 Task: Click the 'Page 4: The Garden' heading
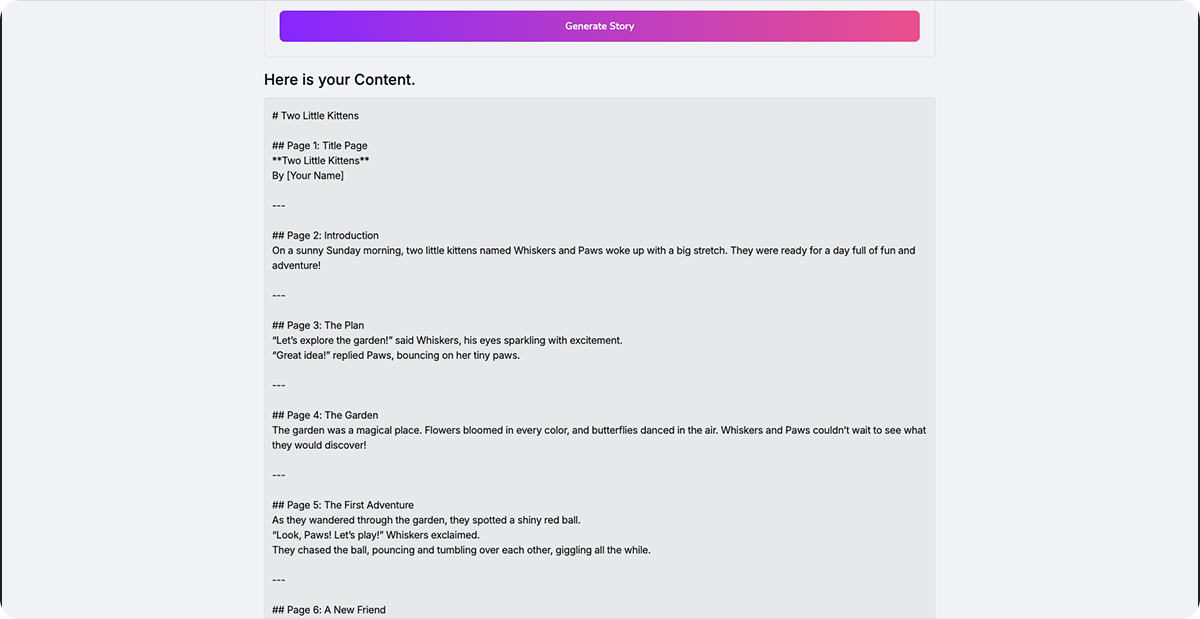(324, 416)
